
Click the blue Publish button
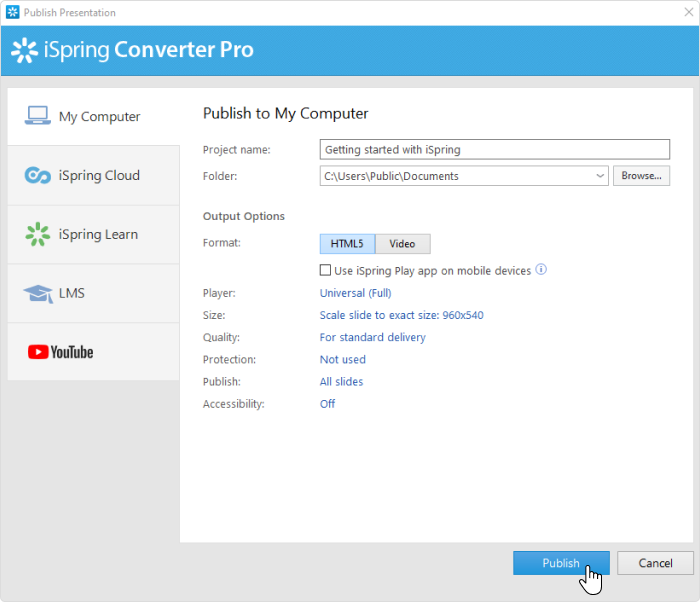561,563
